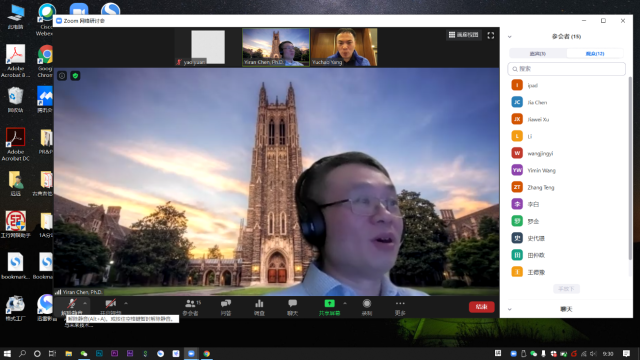The image size is (640, 360).
Task: Click the ZT avatar icon
Action: [x=517, y=187]
